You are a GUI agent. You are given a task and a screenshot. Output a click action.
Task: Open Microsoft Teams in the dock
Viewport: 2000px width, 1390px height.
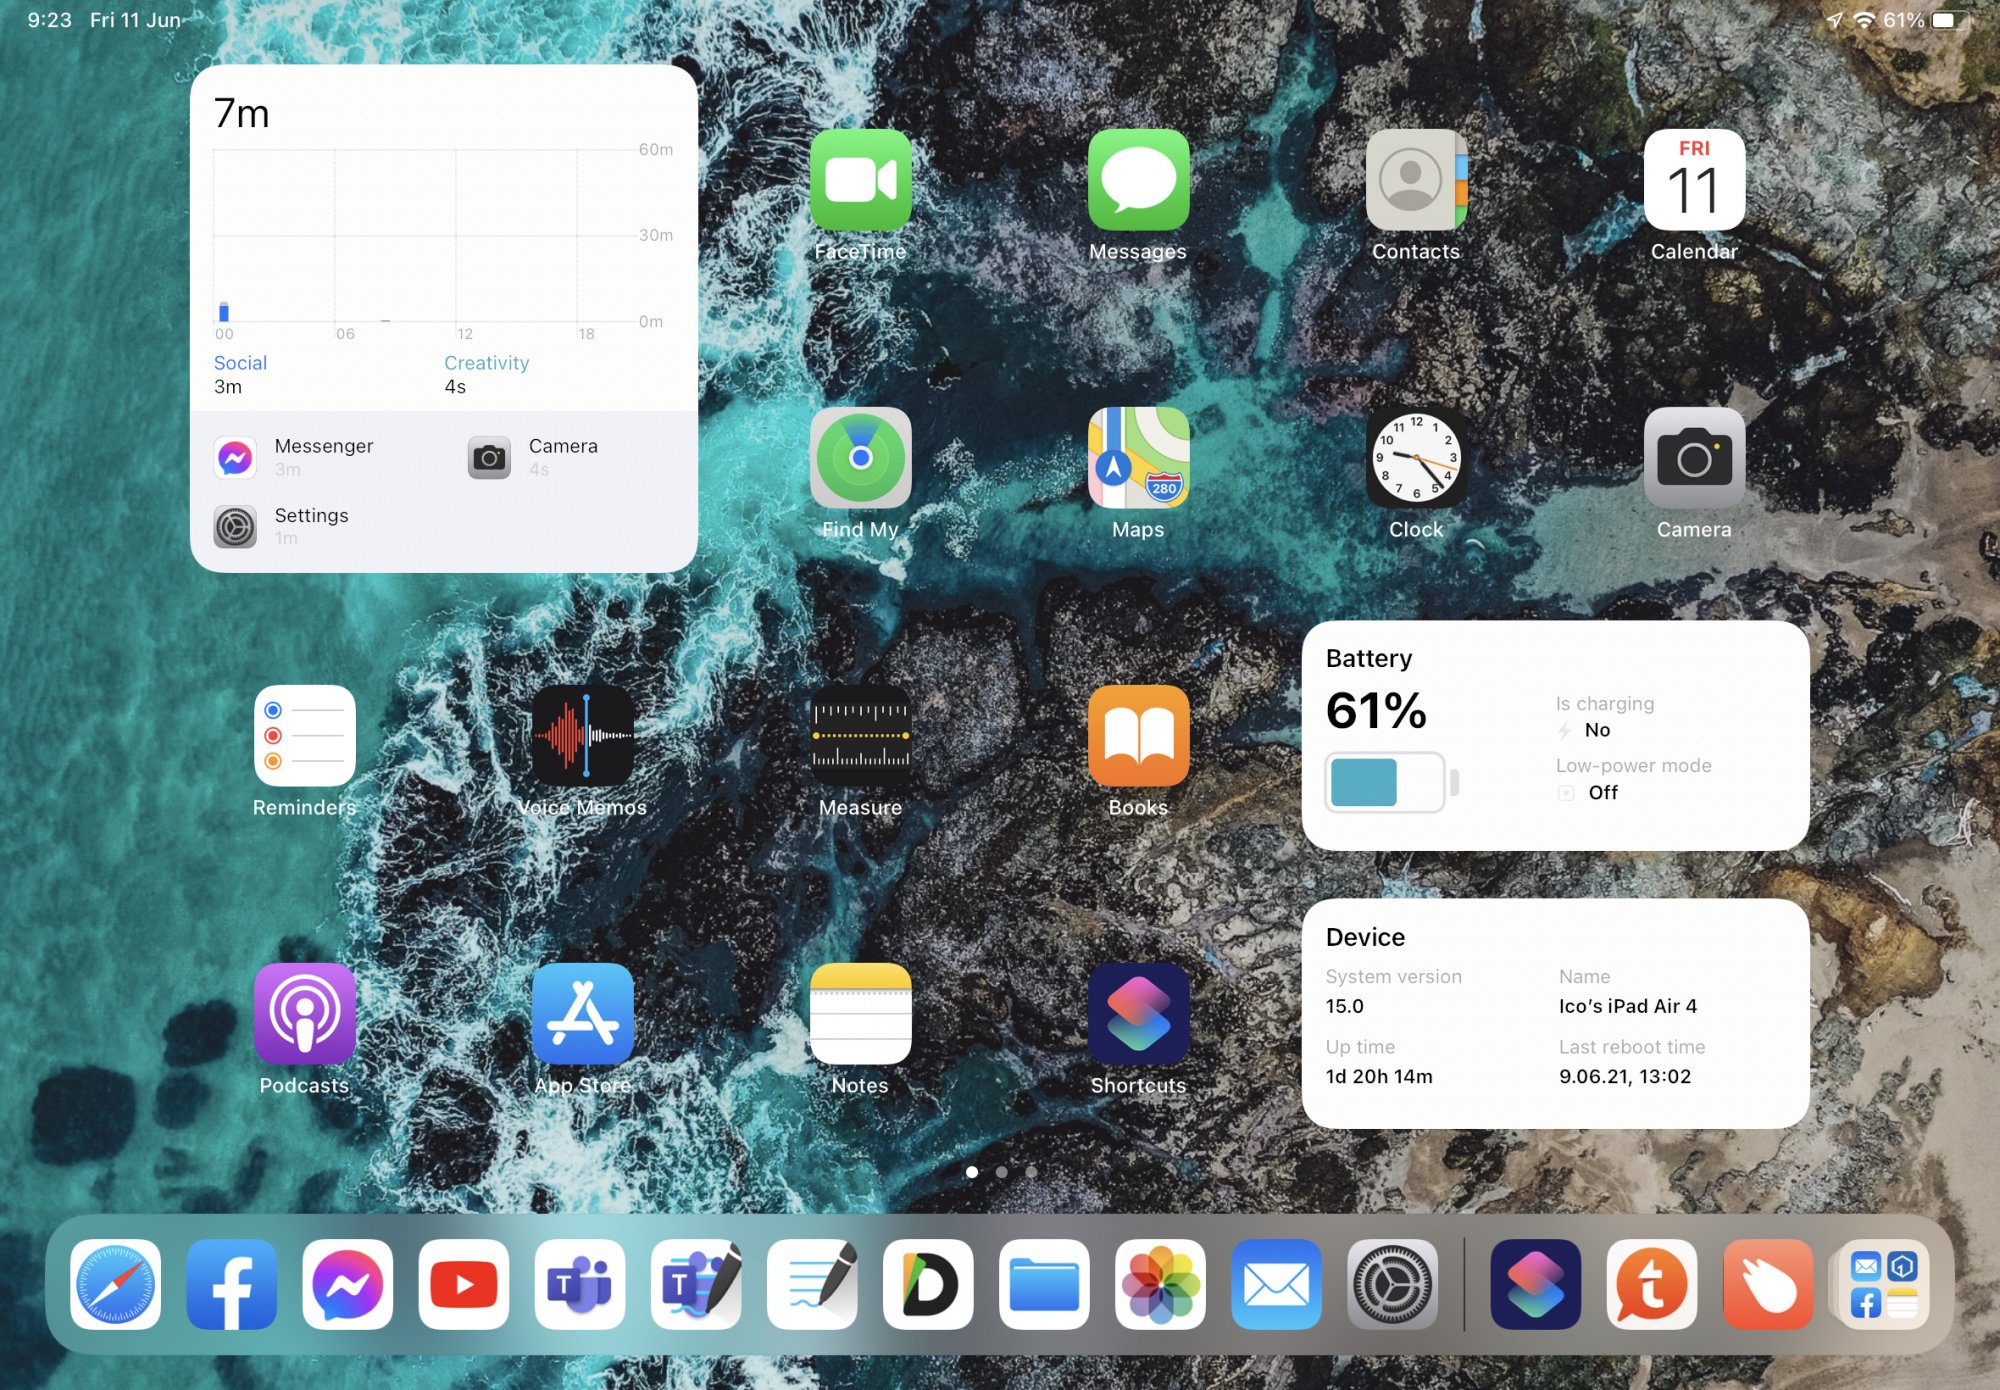coord(579,1285)
